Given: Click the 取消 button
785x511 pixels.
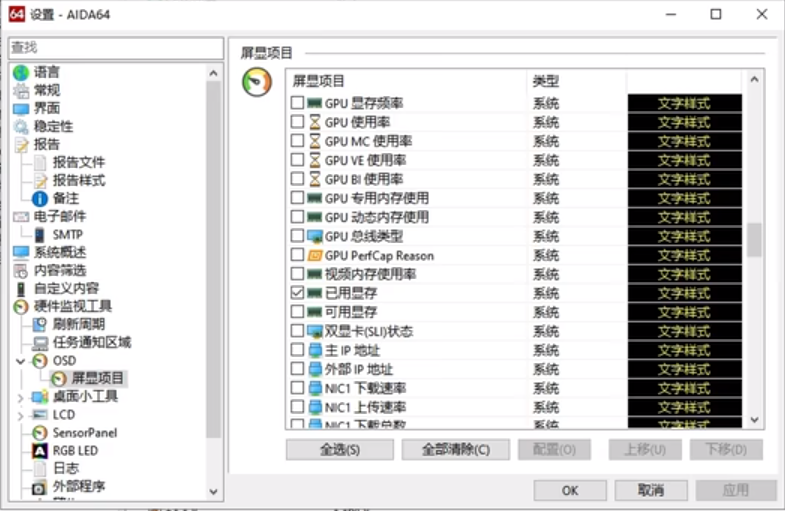Looking at the screenshot, I should 651,490.
